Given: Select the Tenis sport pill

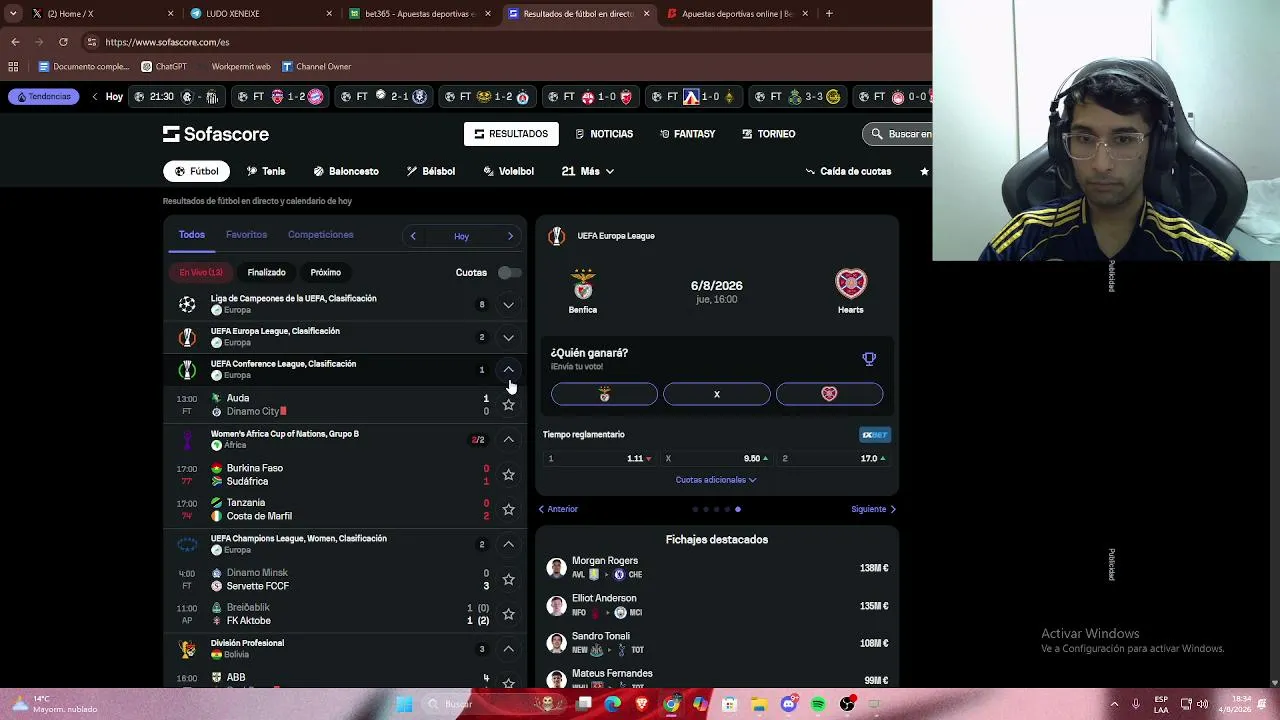Looking at the screenshot, I should (266, 171).
